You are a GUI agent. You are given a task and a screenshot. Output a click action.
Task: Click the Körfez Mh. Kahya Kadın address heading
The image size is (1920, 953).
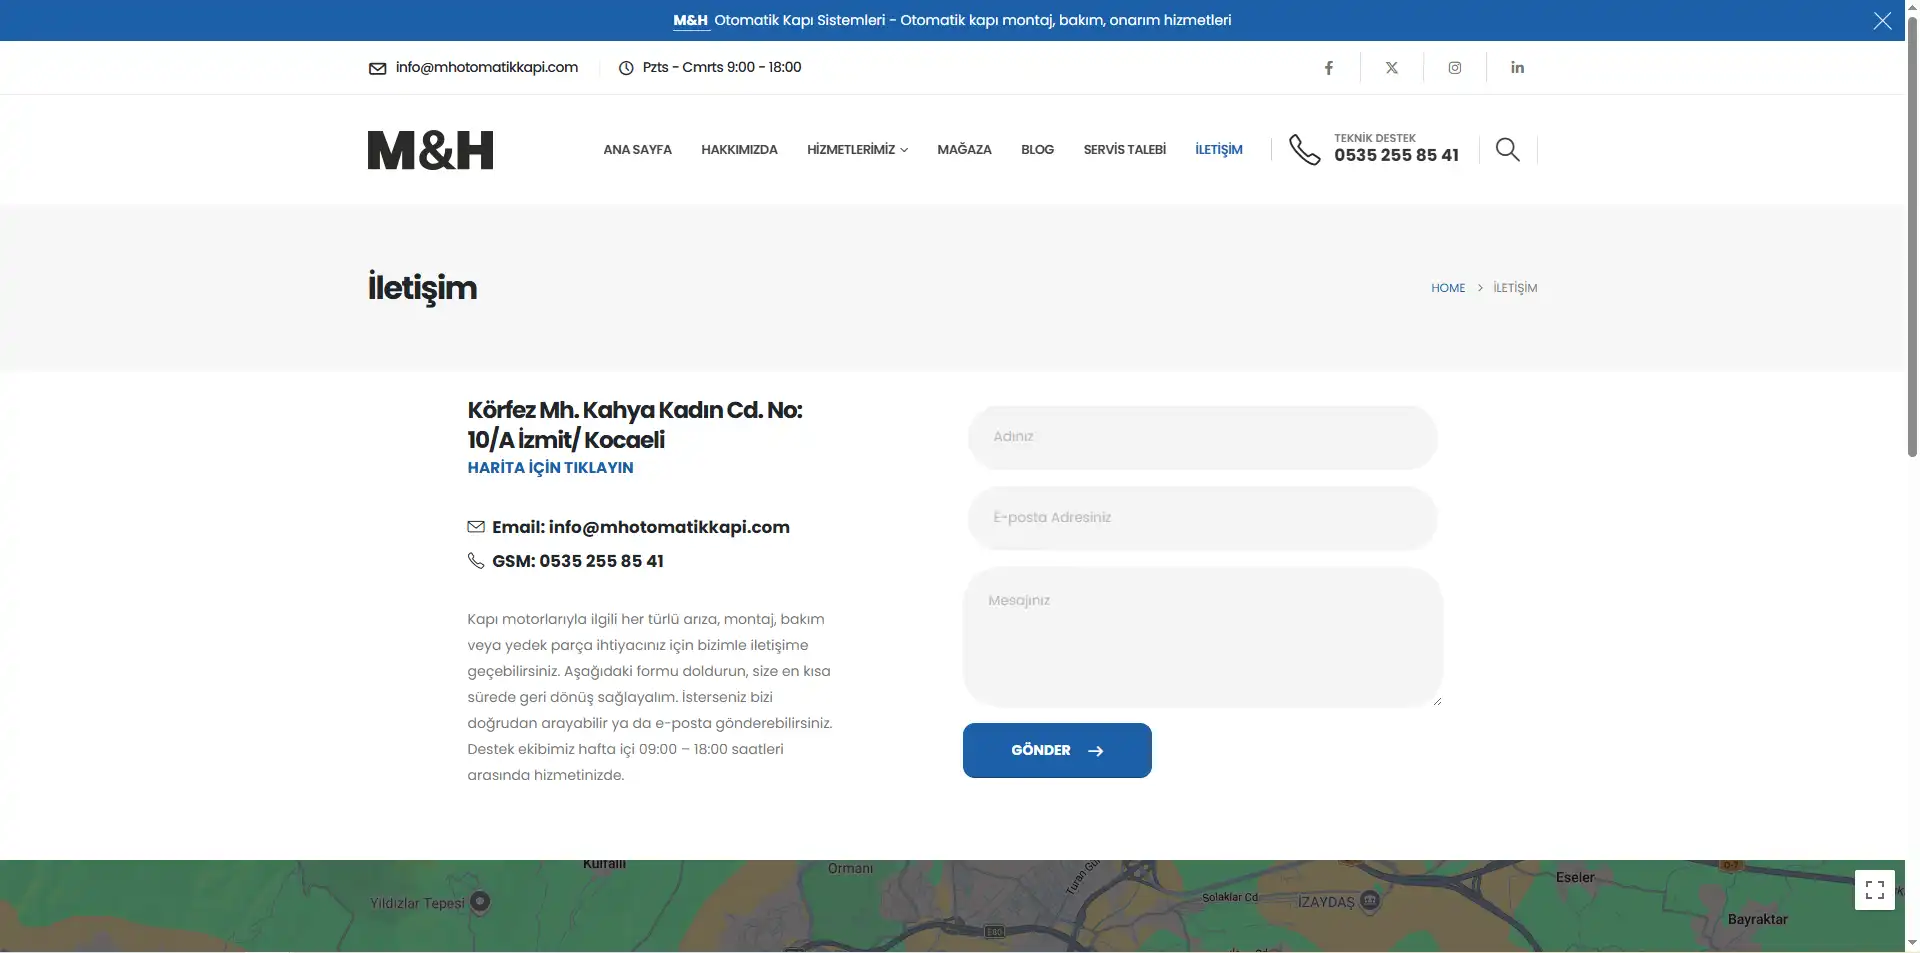pyautogui.click(x=634, y=425)
